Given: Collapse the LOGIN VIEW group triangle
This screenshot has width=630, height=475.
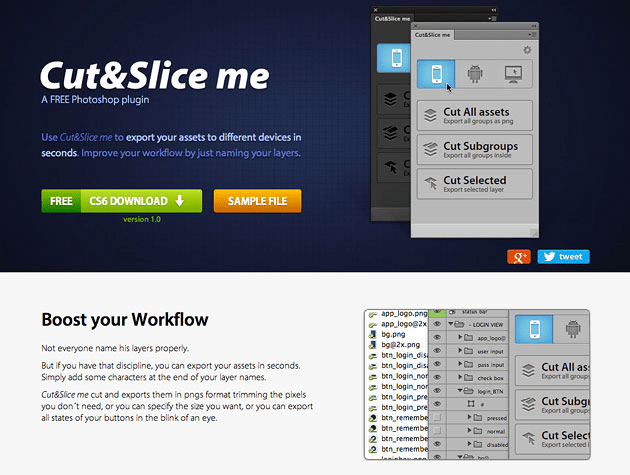Looking at the screenshot, I should [451, 324].
